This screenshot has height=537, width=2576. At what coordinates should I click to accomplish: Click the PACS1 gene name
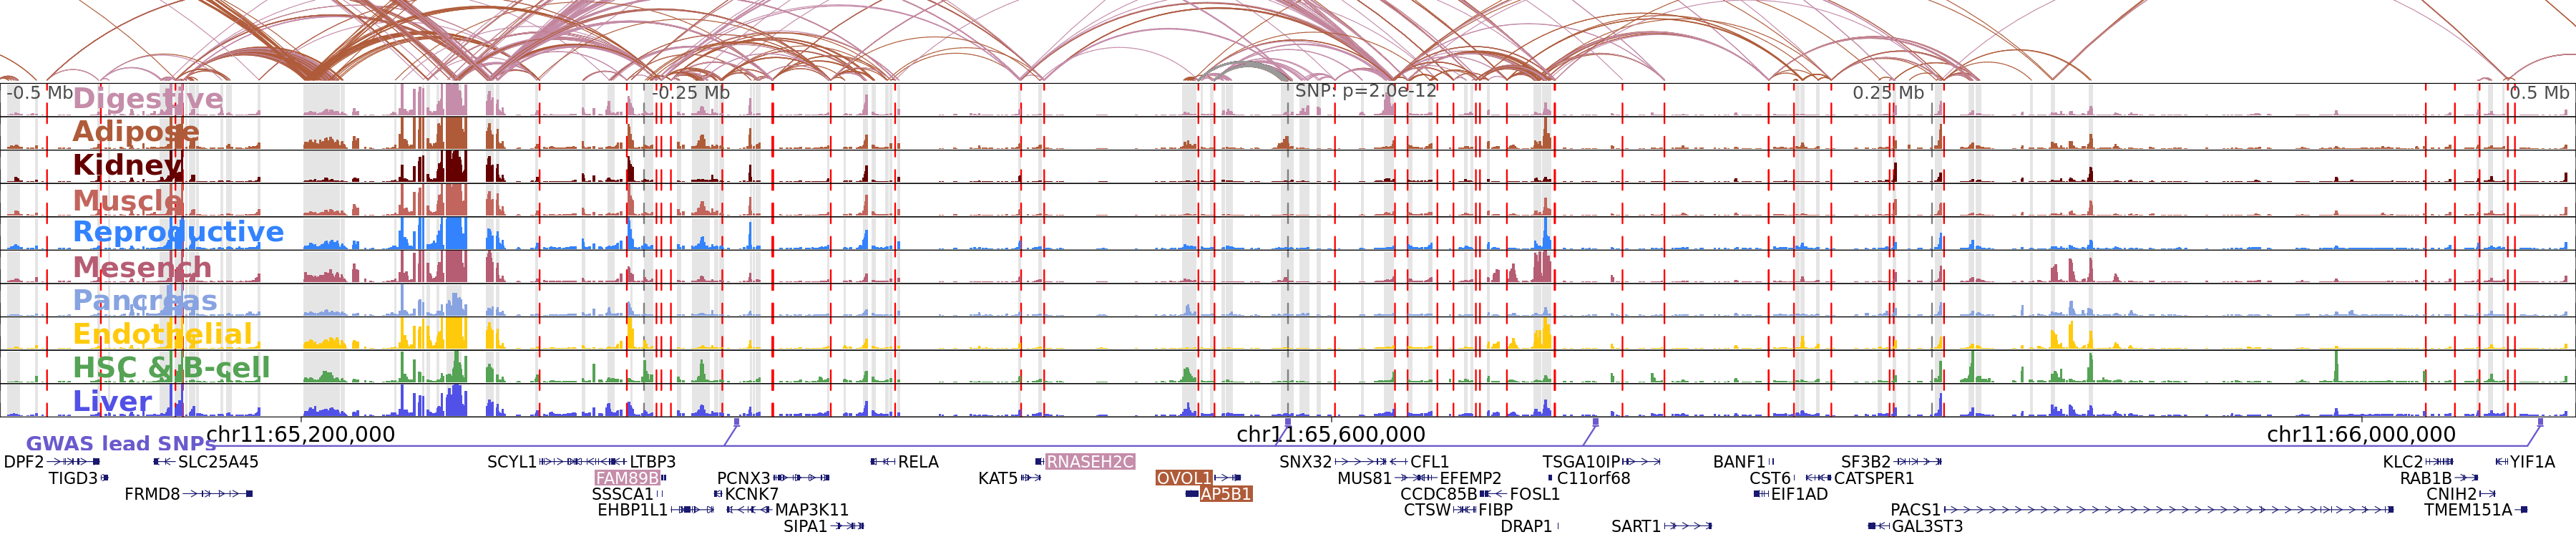pyautogui.click(x=1914, y=510)
